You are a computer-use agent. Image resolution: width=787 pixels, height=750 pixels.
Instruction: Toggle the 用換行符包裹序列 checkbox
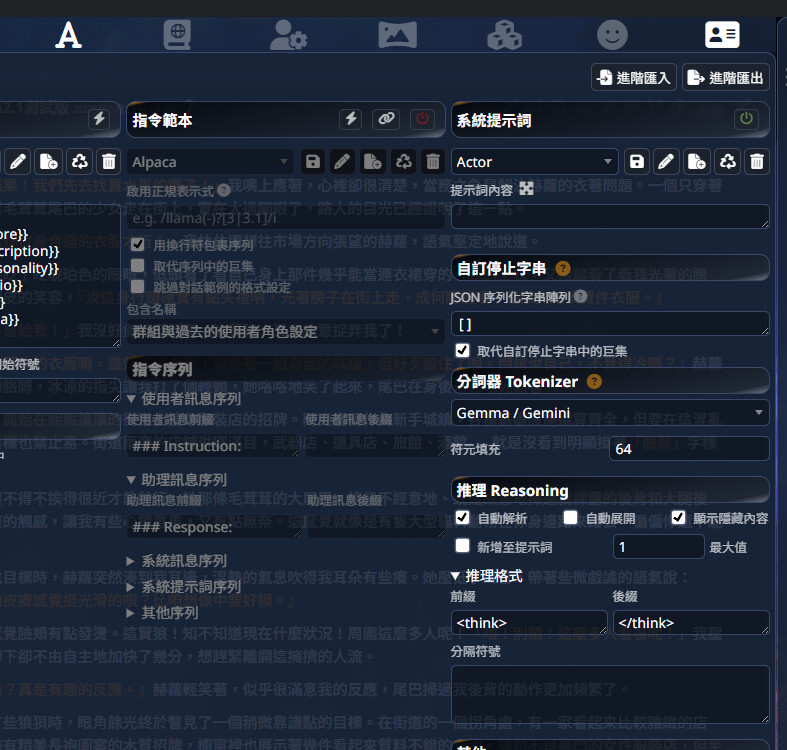pyautogui.click(x=138, y=244)
